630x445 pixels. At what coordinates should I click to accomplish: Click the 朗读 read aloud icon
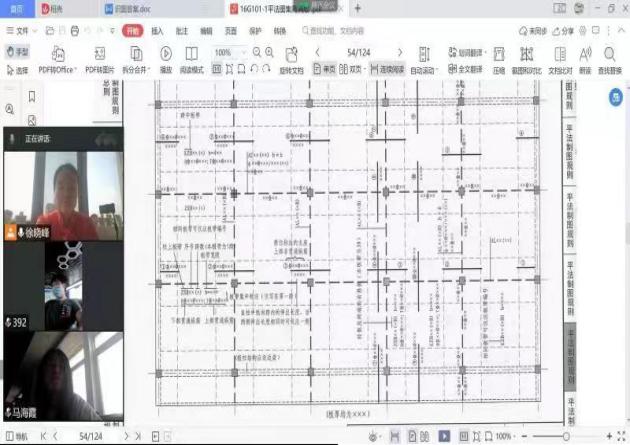[x=585, y=53]
